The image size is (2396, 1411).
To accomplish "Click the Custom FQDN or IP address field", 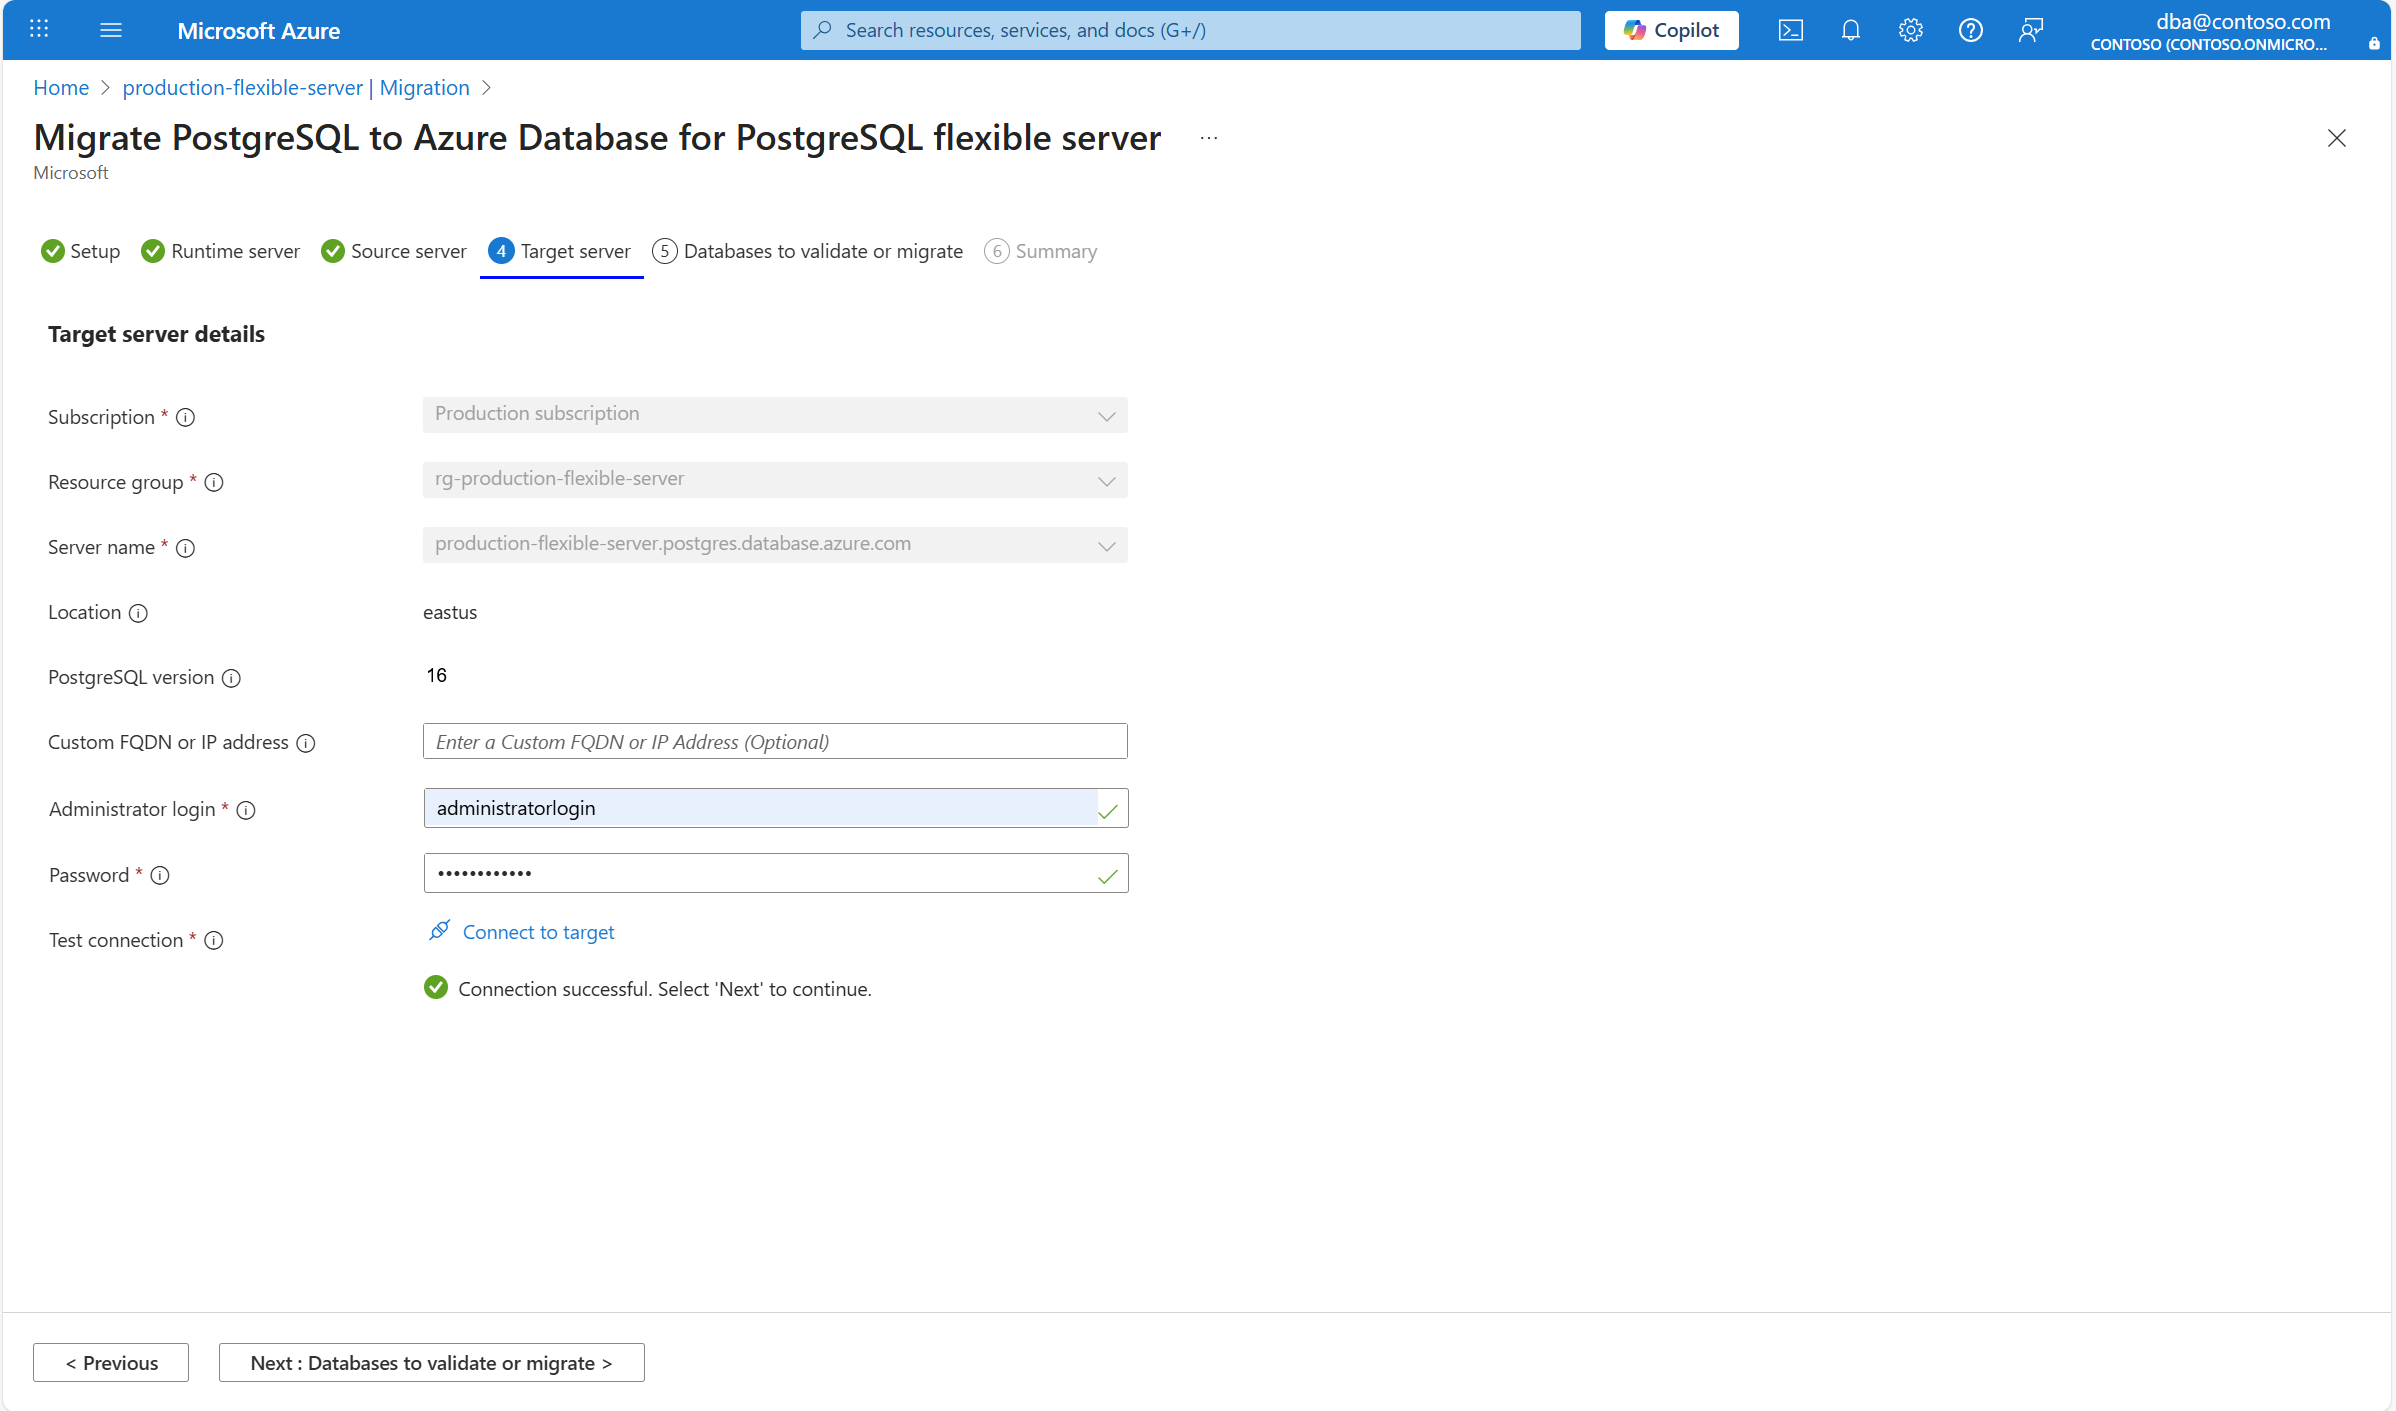I will click(775, 741).
